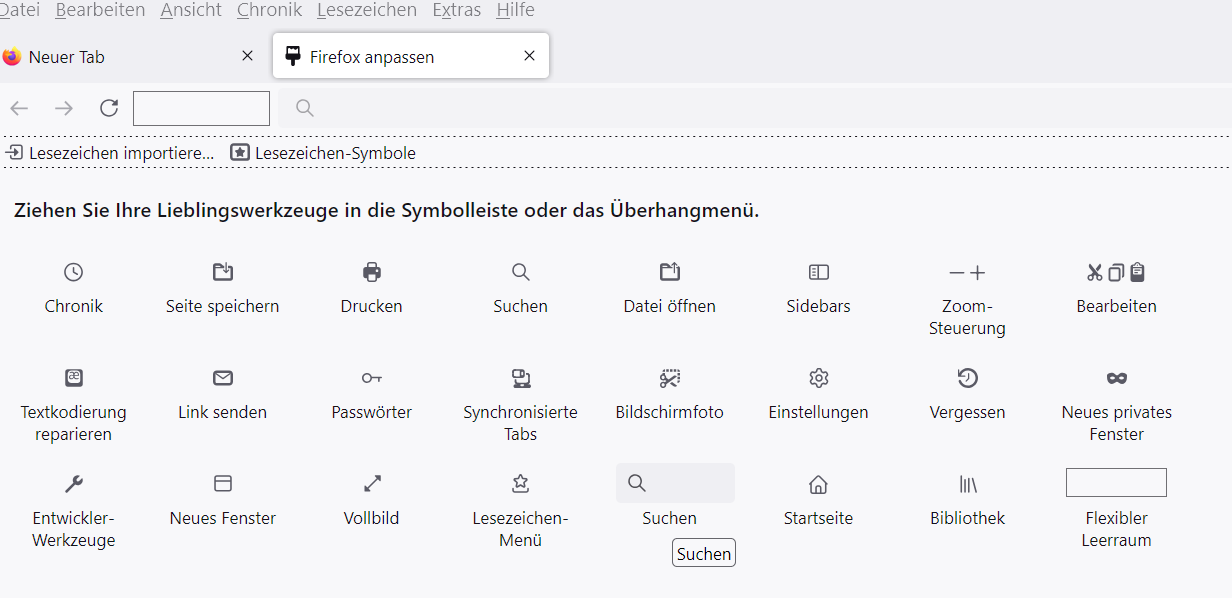Click the Drucken printer icon
The image size is (1232, 598).
tap(372, 272)
